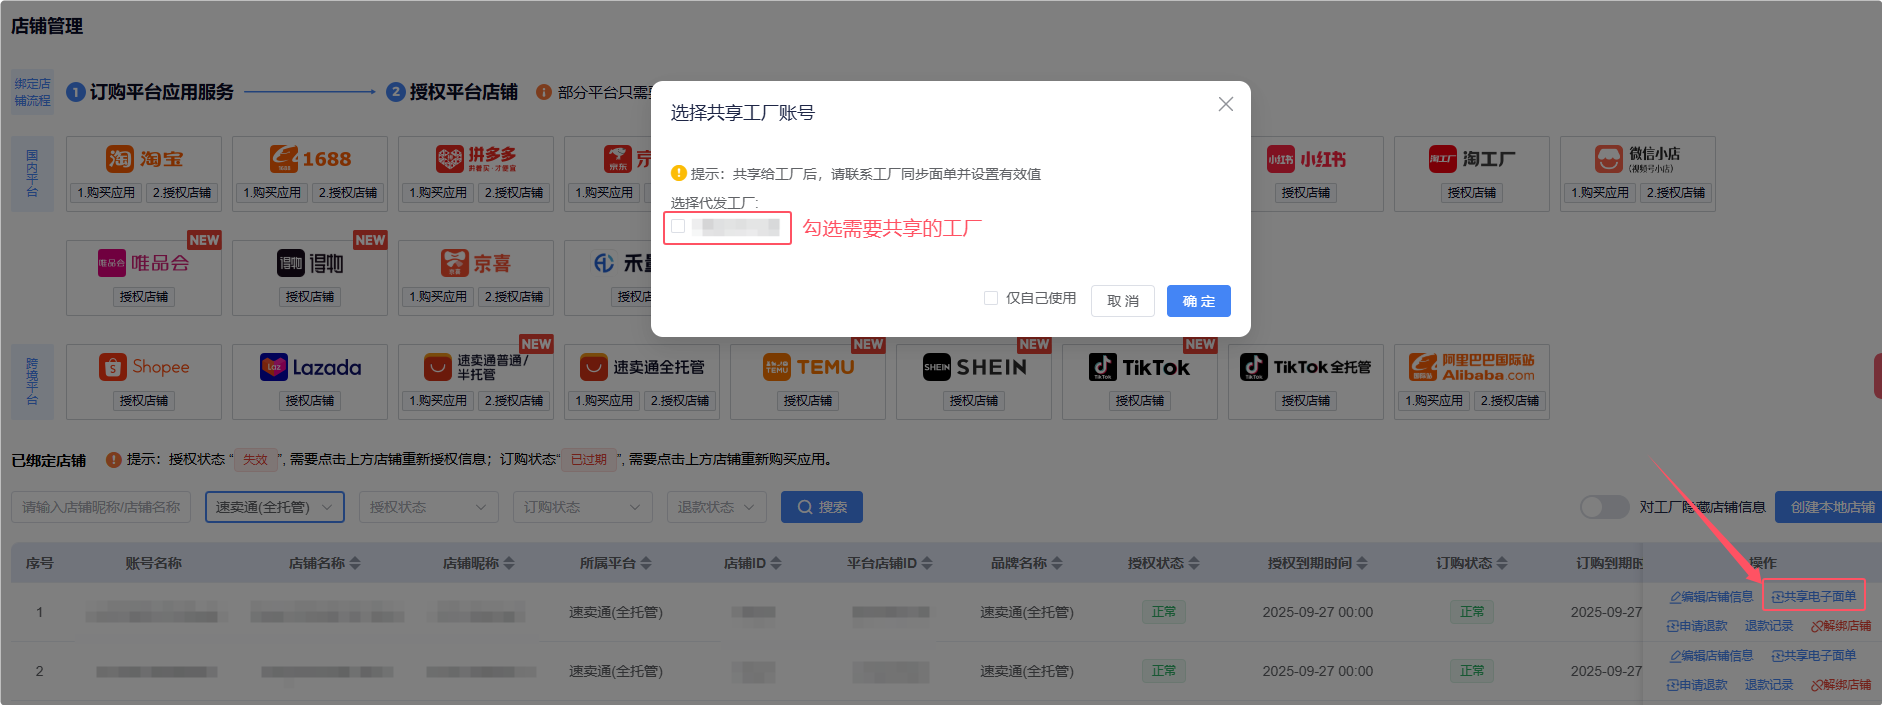Click the 唯品会 platform logo
1882x705 pixels.
point(144,263)
